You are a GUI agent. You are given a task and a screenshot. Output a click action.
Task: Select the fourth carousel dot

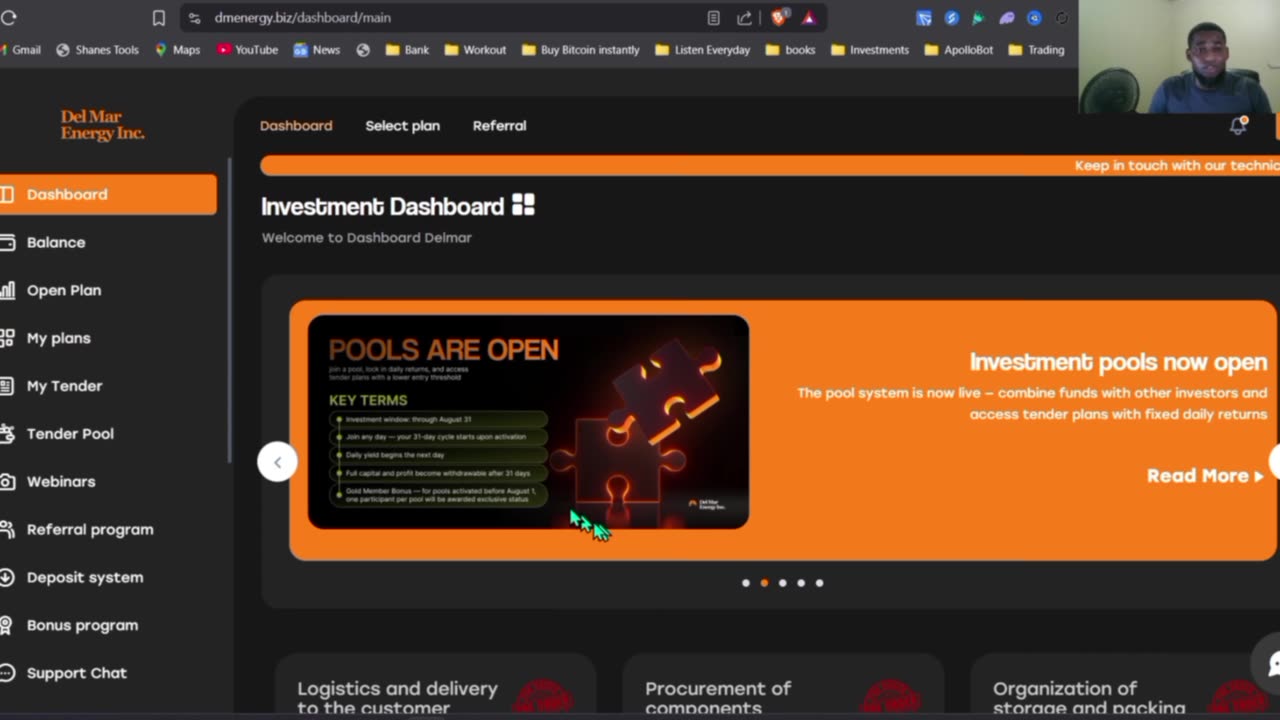click(x=801, y=583)
